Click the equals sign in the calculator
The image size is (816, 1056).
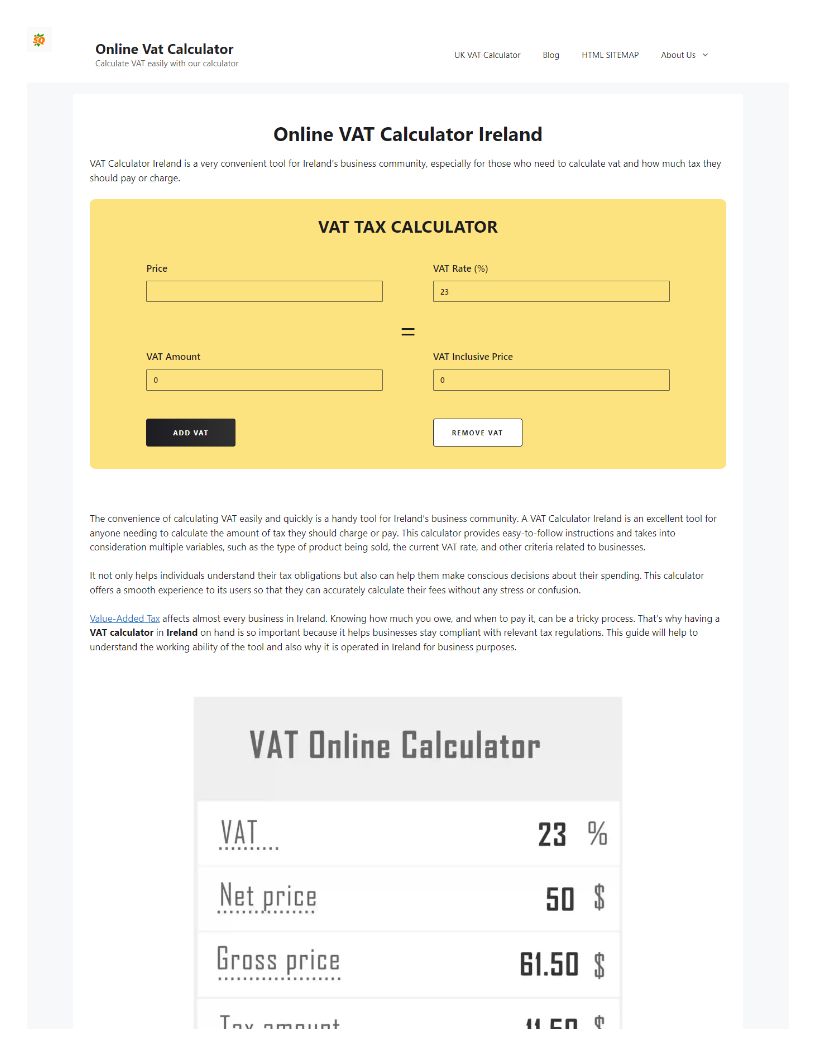[x=408, y=331]
